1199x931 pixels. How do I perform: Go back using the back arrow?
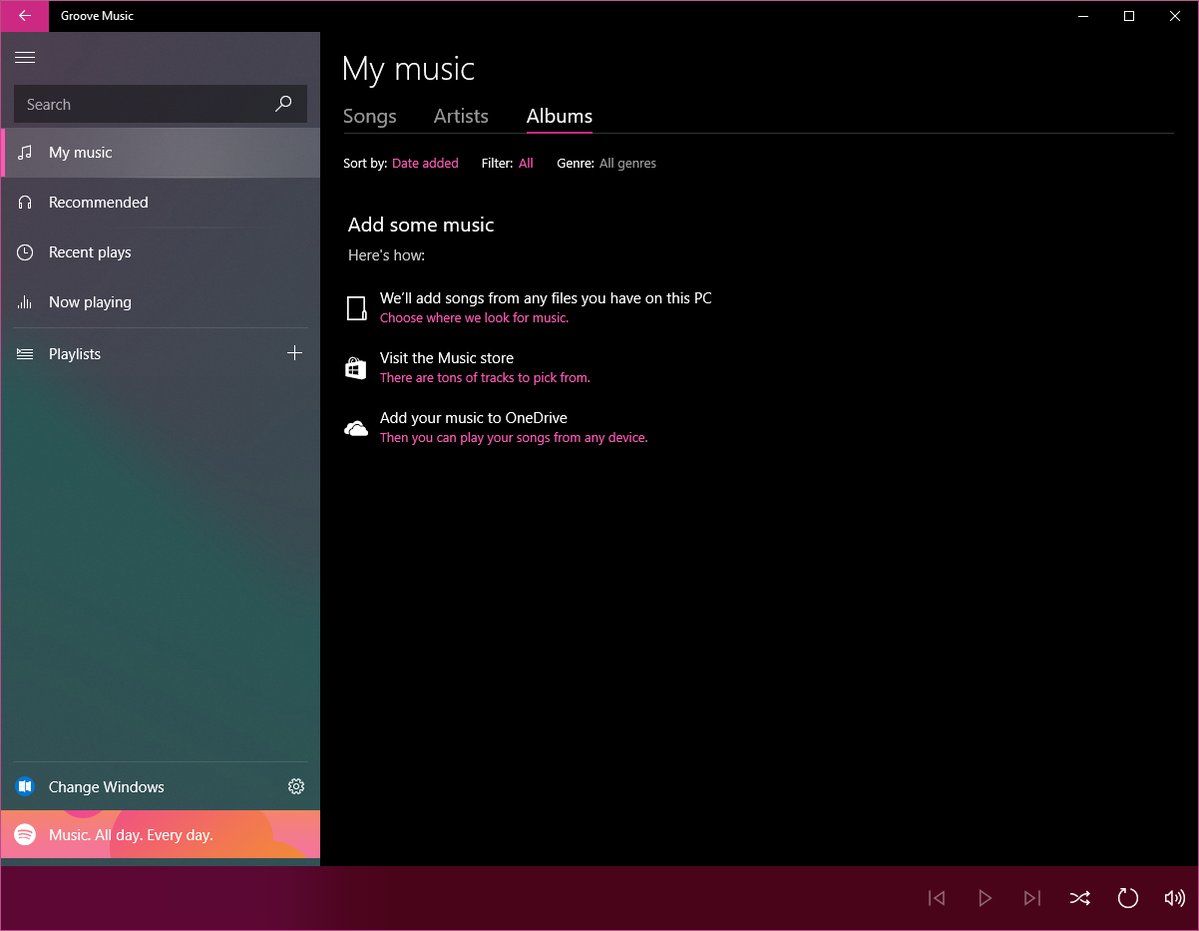click(24, 16)
